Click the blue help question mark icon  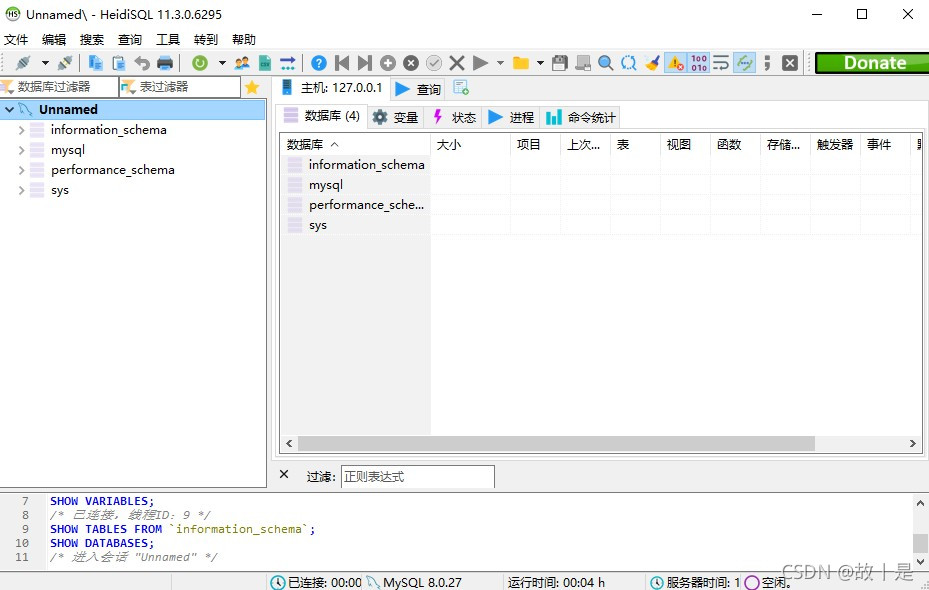coord(319,63)
